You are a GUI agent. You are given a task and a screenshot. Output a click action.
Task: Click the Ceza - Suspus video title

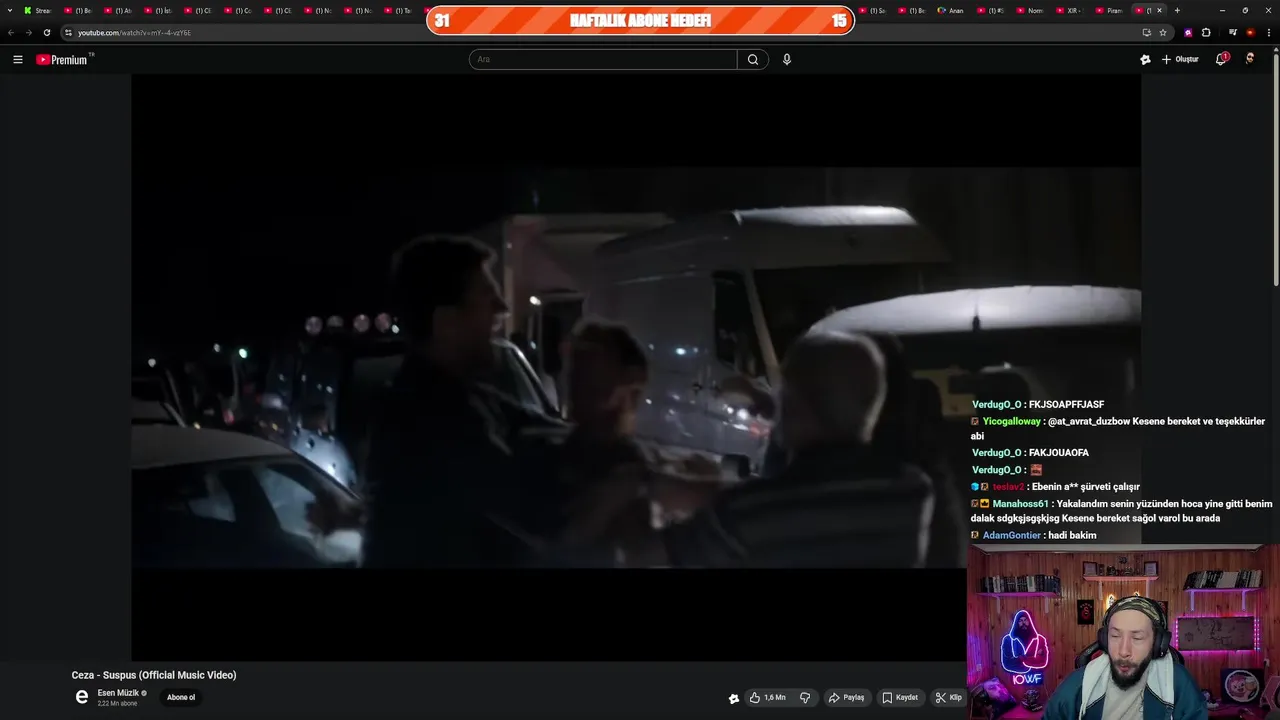pyautogui.click(x=154, y=675)
